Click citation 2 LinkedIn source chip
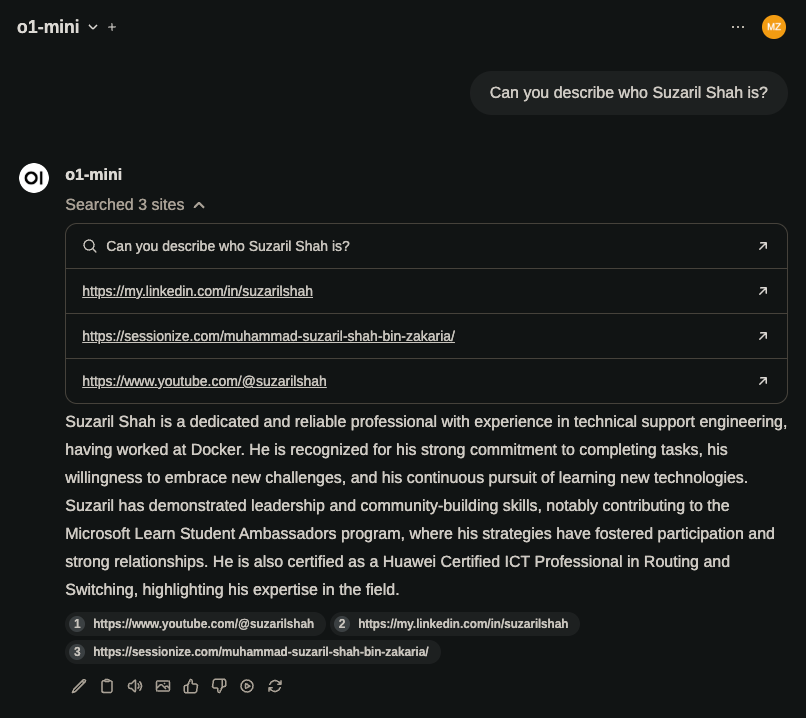806x718 pixels. coord(455,624)
